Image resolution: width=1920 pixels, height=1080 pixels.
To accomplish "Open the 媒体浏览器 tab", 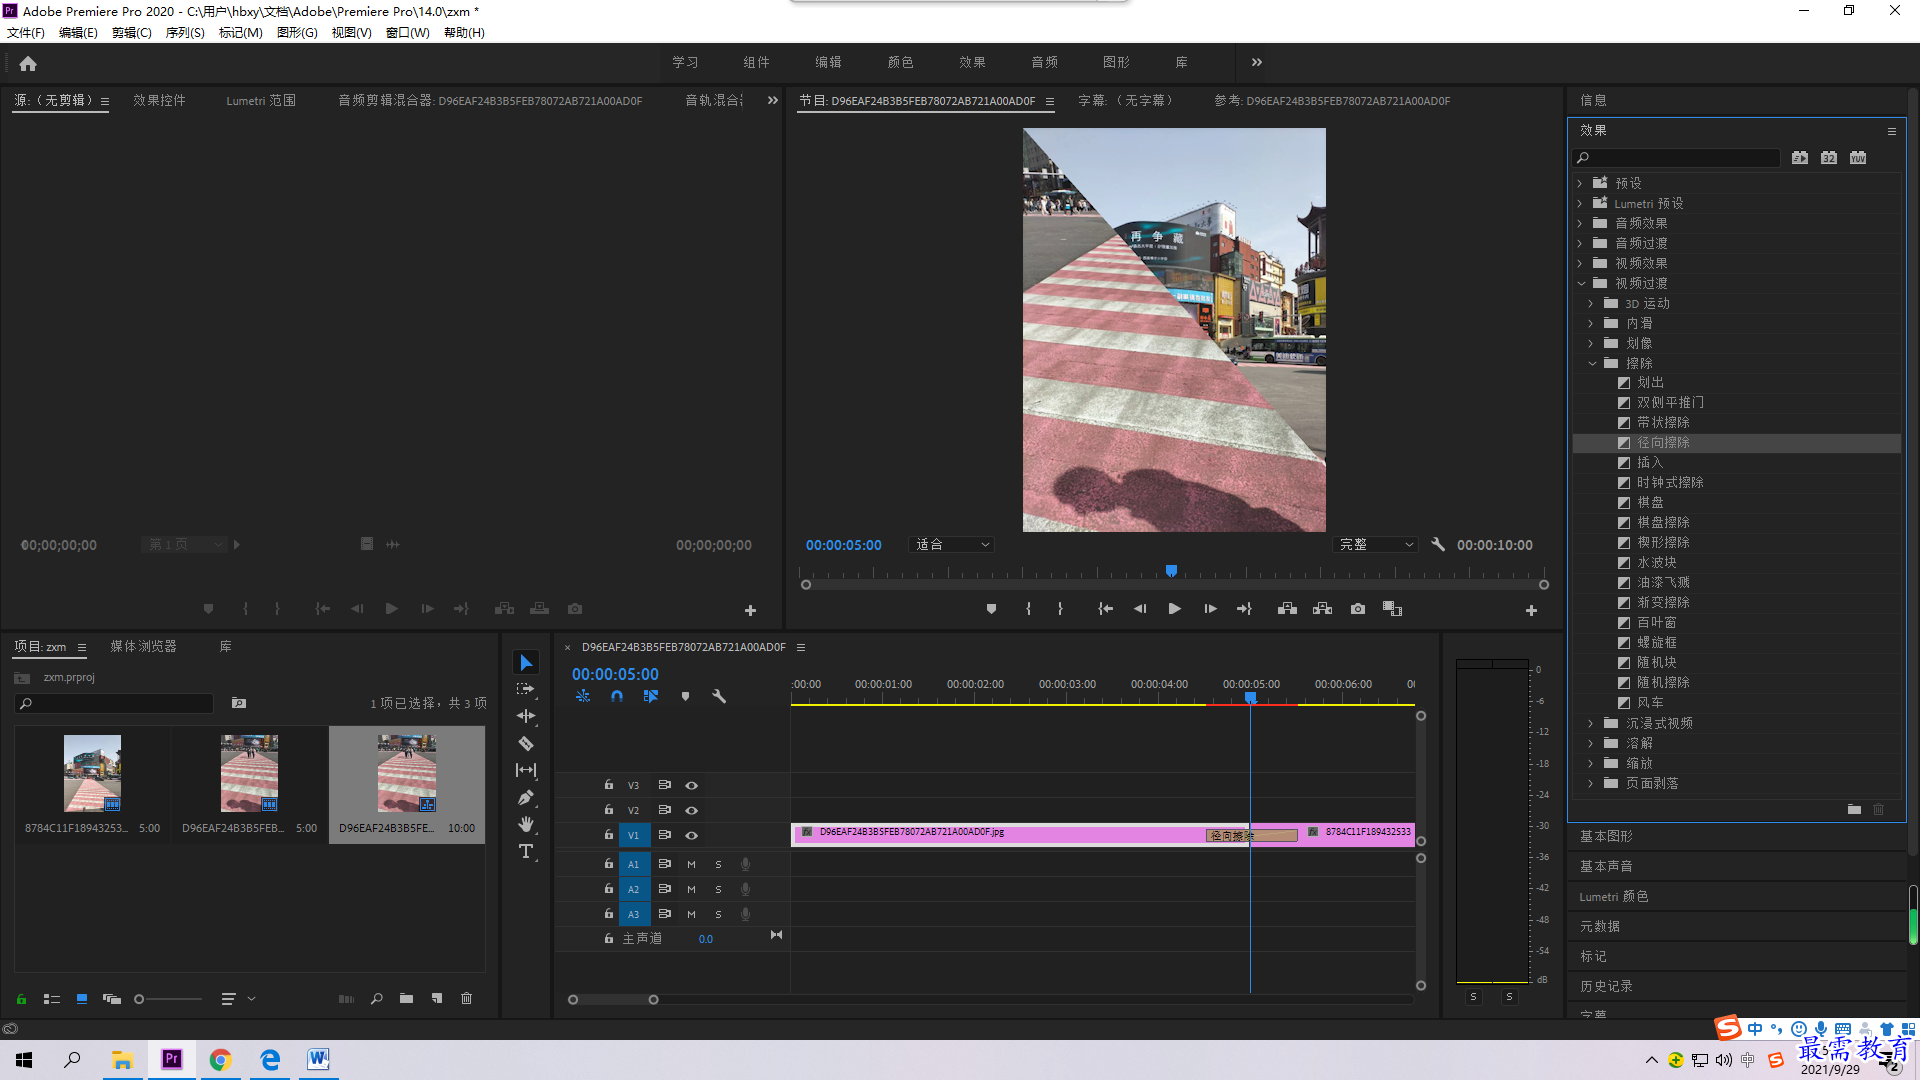I will [143, 647].
